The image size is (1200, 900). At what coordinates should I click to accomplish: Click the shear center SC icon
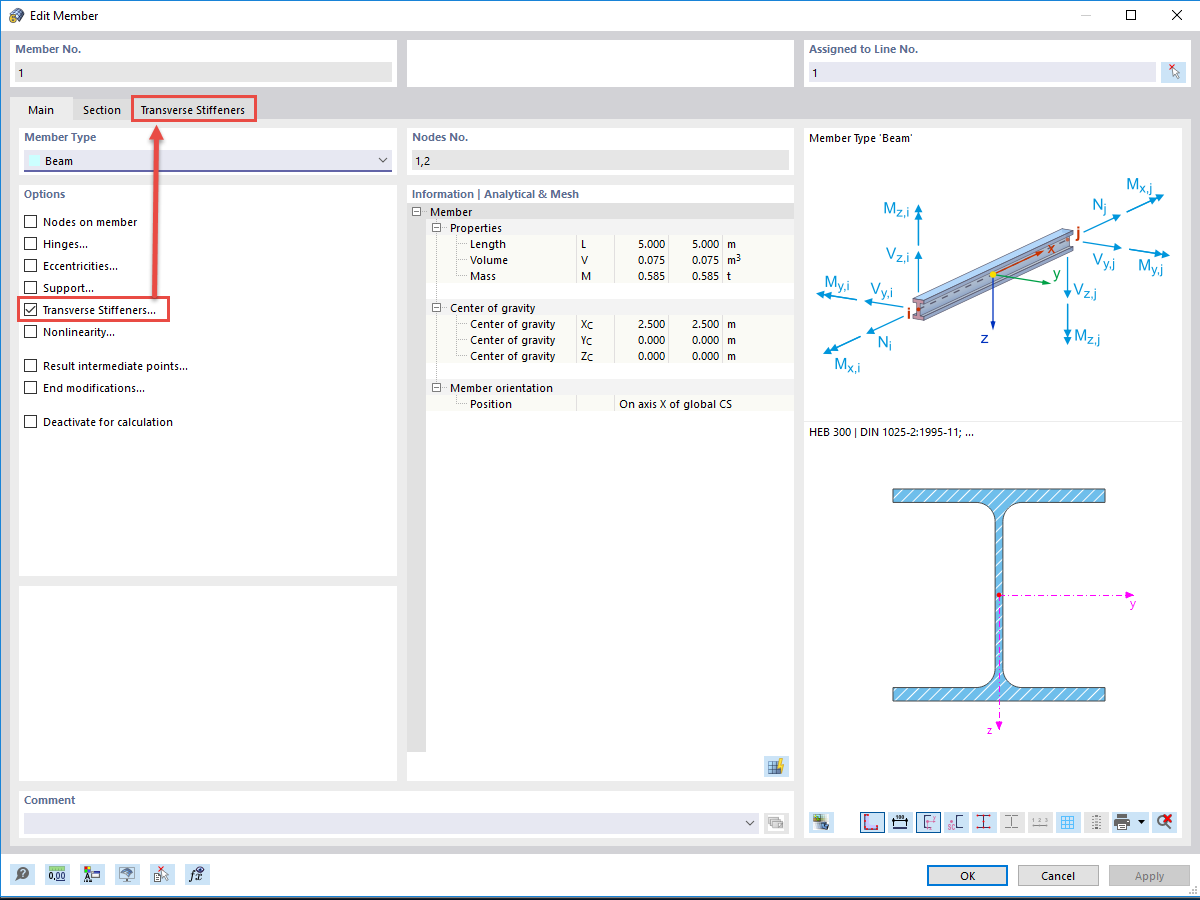click(x=956, y=822)
